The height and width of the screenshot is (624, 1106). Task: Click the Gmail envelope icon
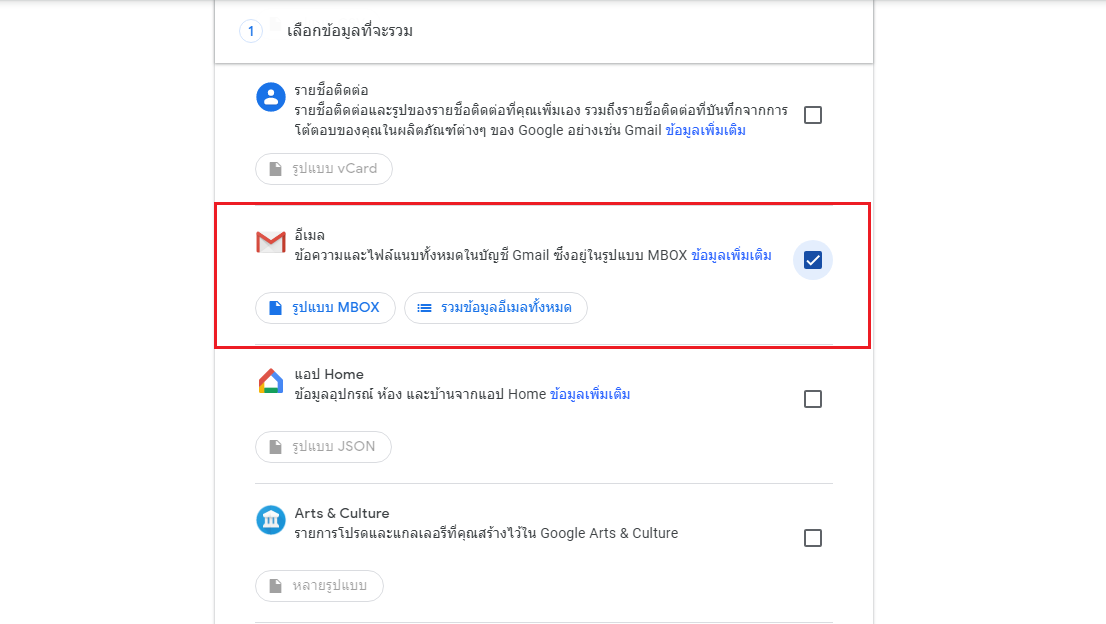[271, 242]
